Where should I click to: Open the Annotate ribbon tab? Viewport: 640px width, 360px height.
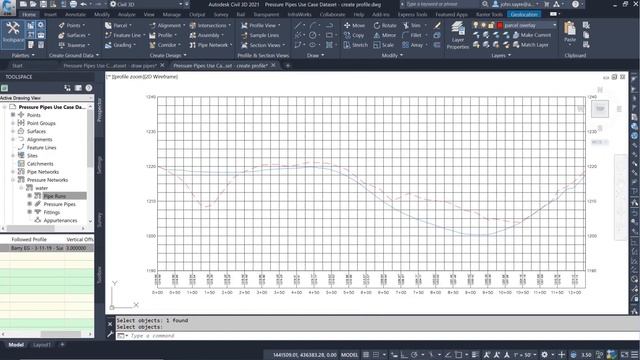[76, 14]
